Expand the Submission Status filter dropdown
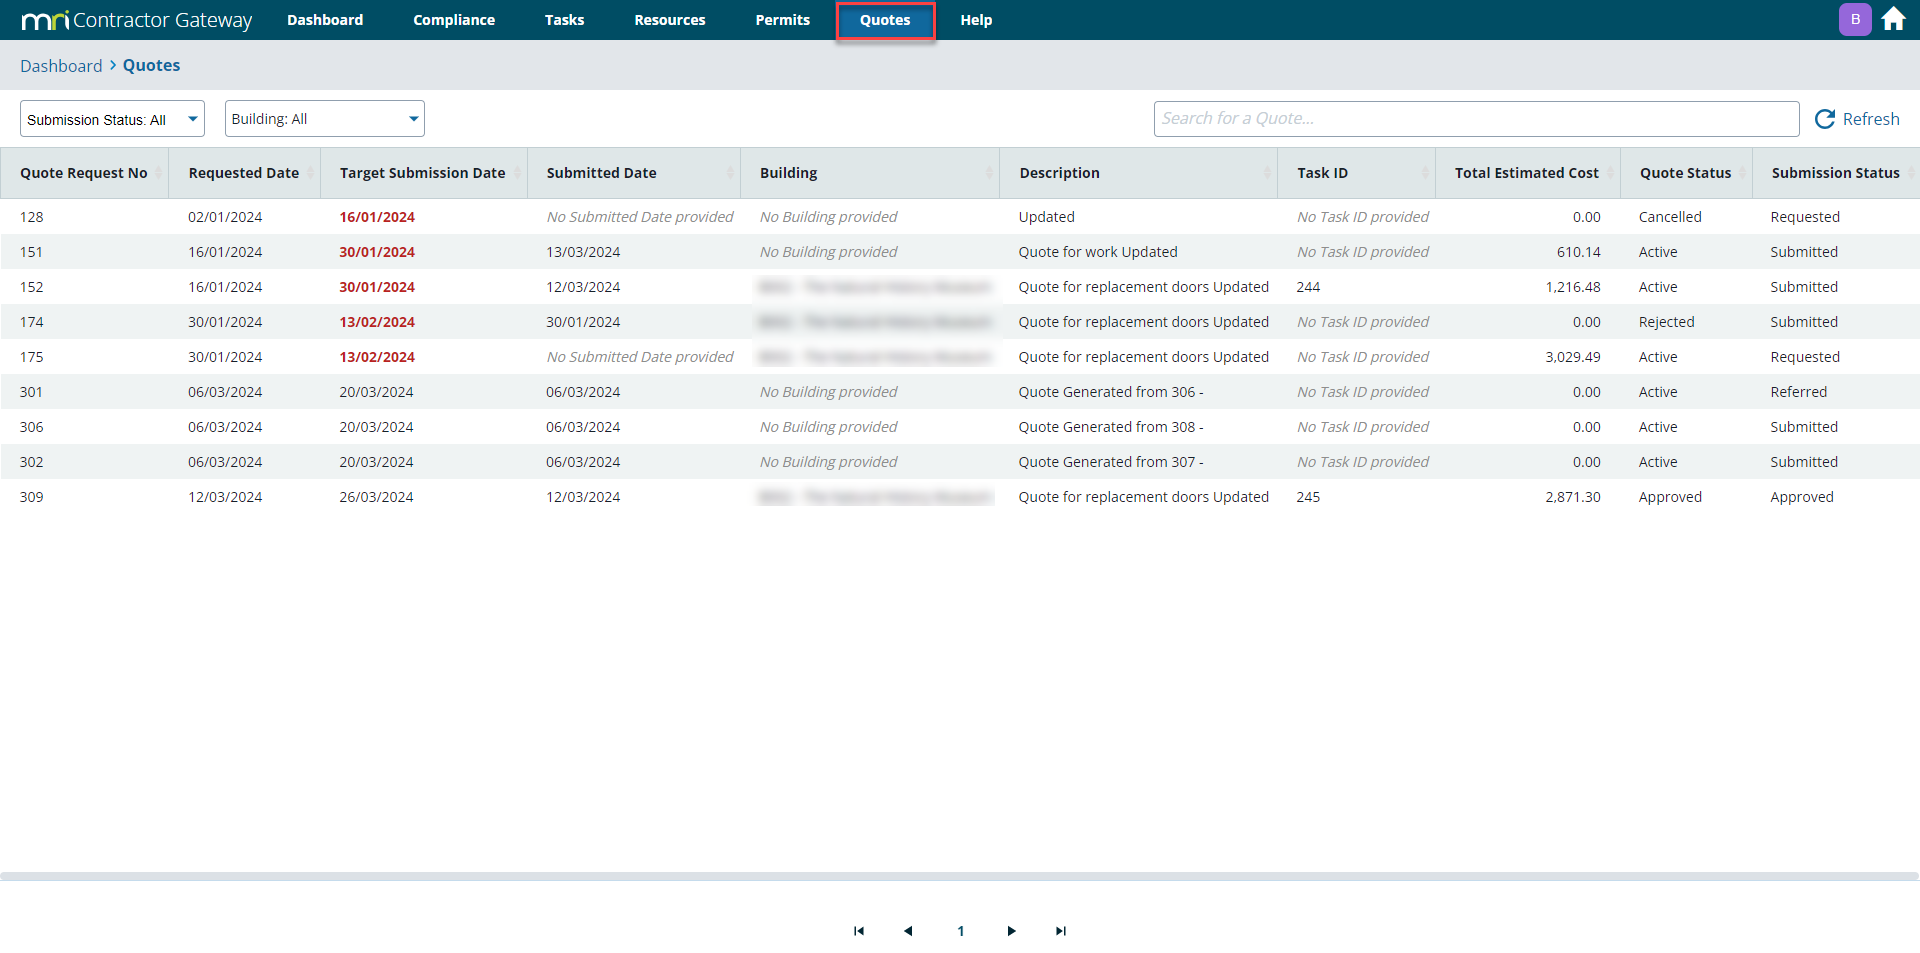Viewport: 1920px width, 953px height. point(112,119)
